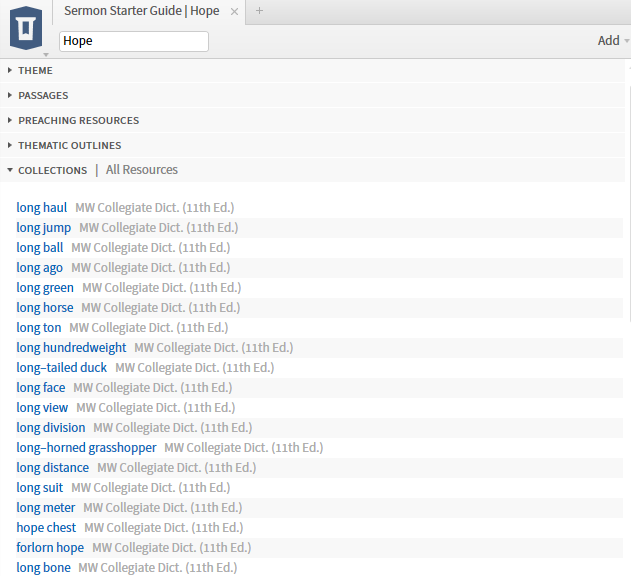Viewport: 631px width, 576px height.
Task: Close the Sermon Starter Guide tab
Action: (234, 12)
